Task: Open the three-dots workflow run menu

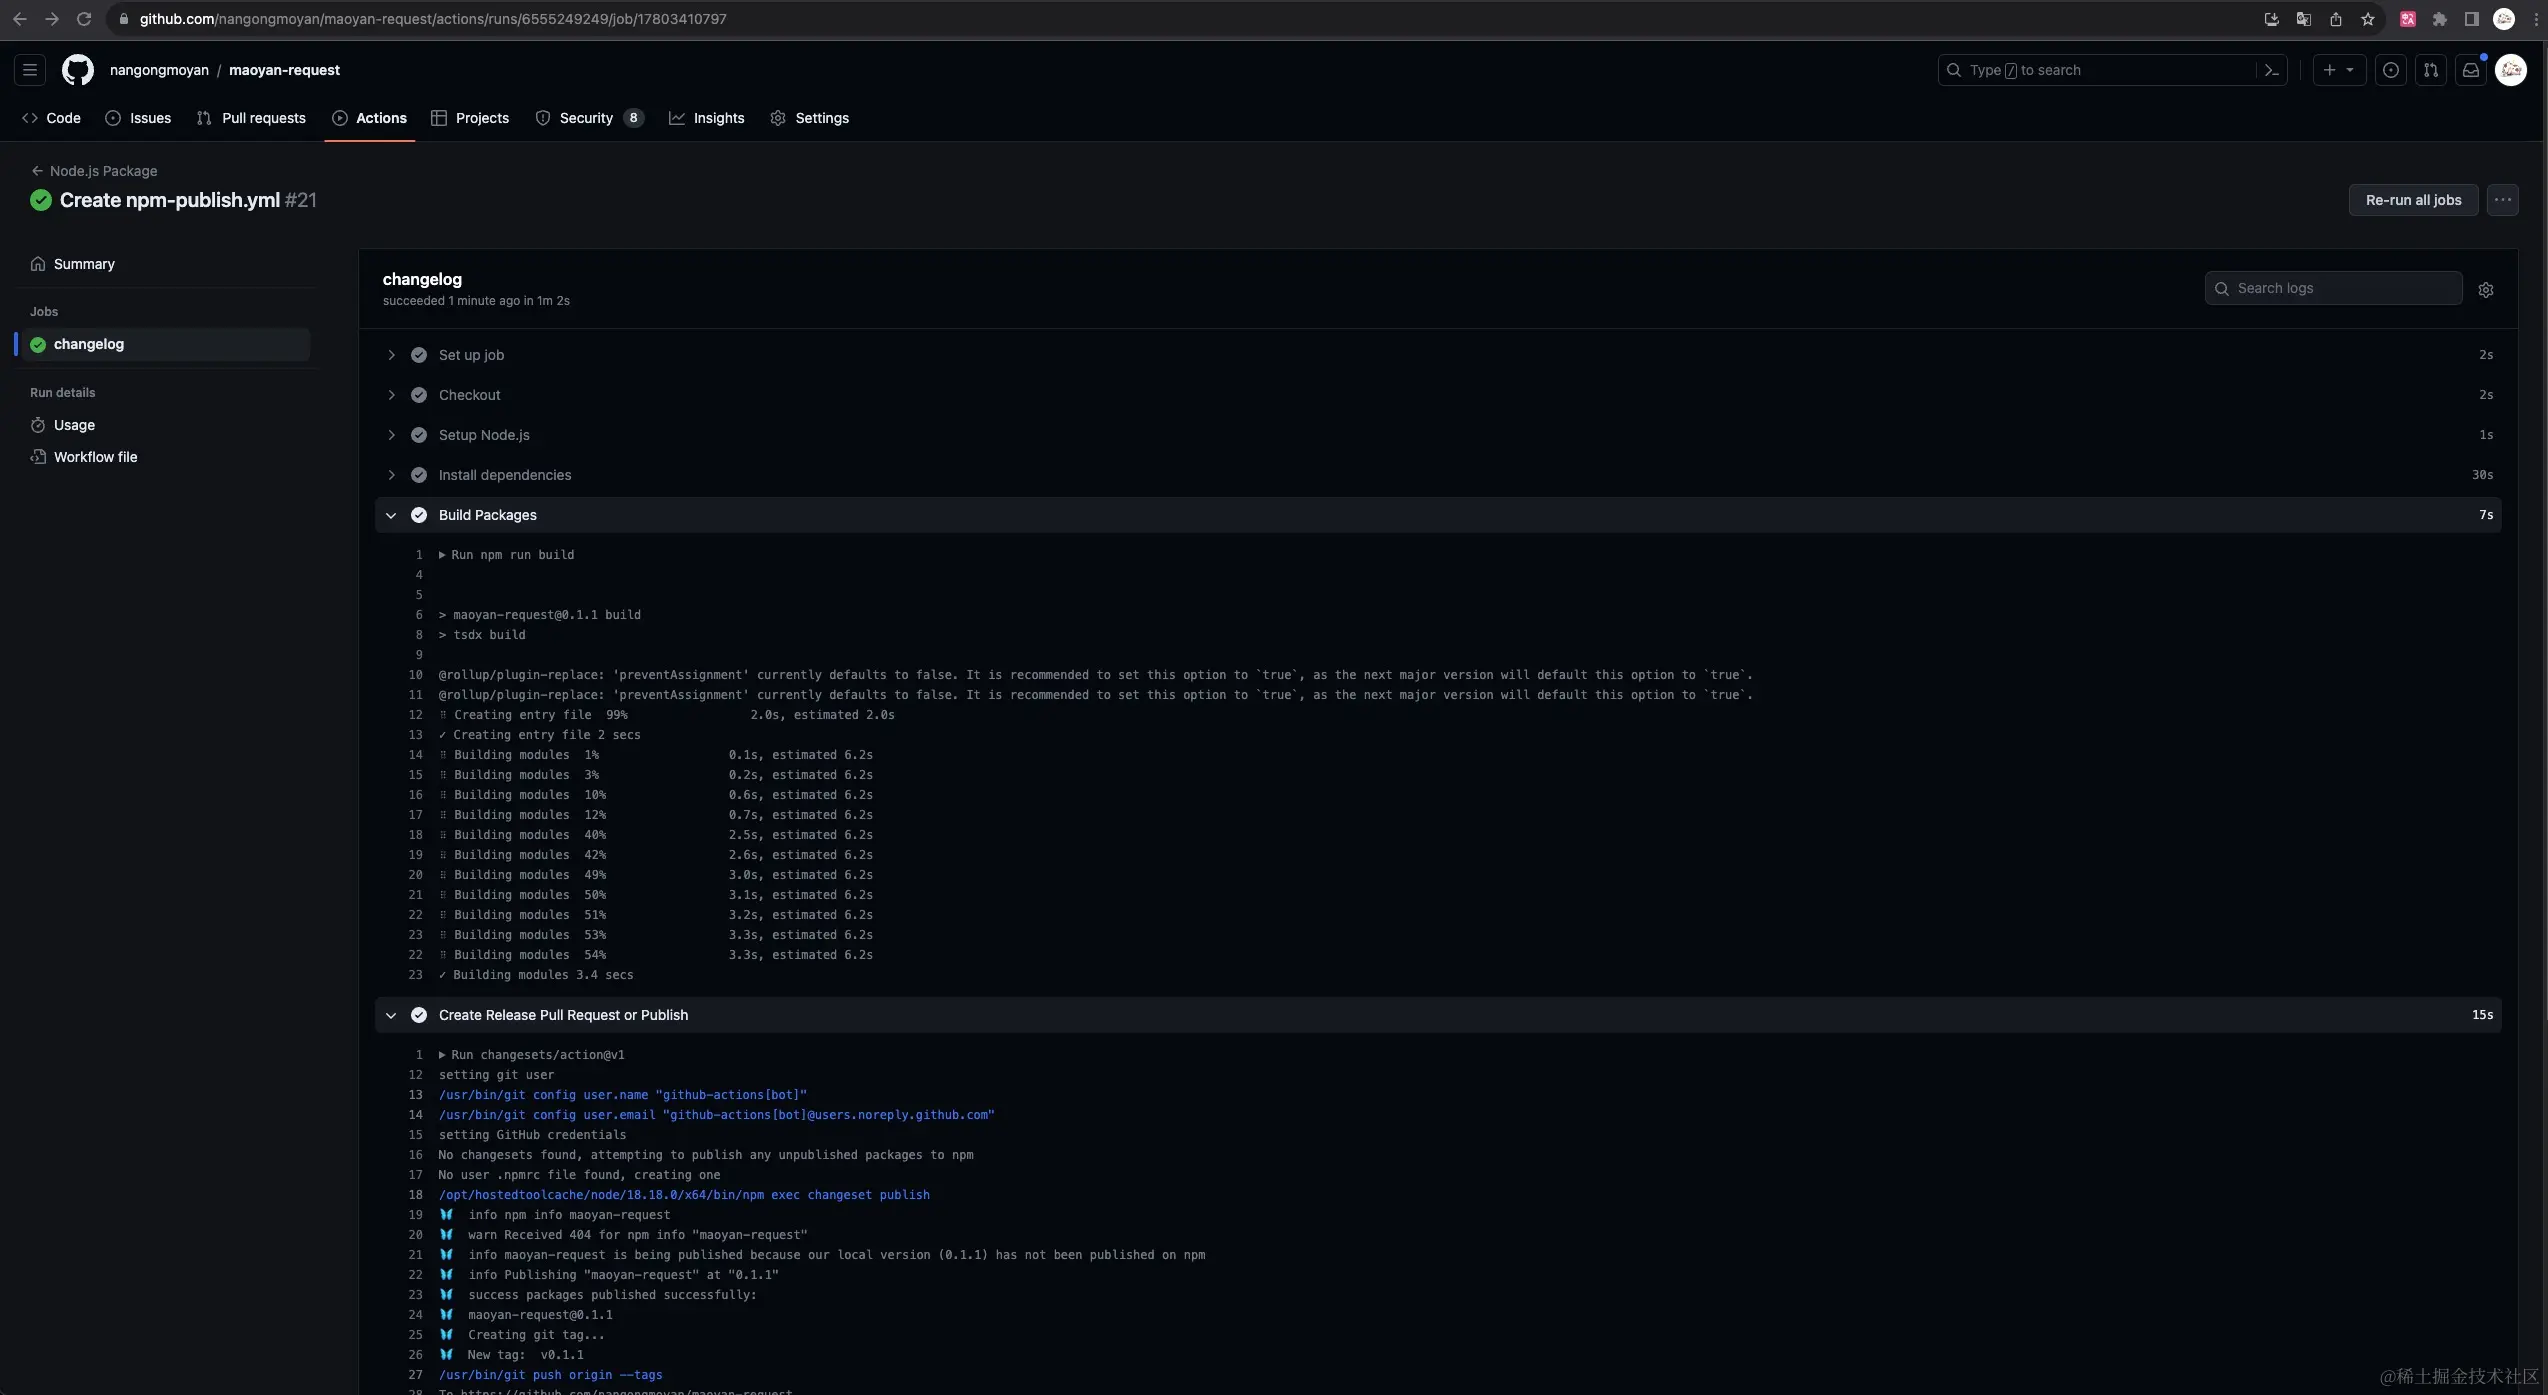Action: point(2502,200)
